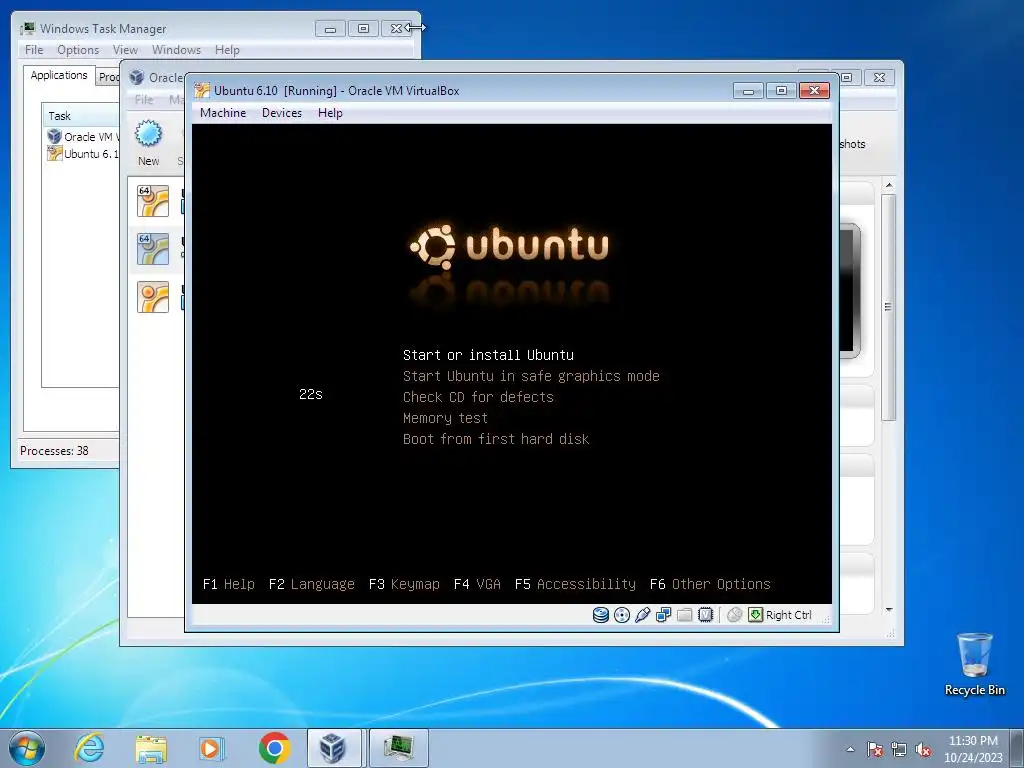Click the Oracle VM VirtualBox Manager title icon

pyautogui.click(x=136, y=77)
